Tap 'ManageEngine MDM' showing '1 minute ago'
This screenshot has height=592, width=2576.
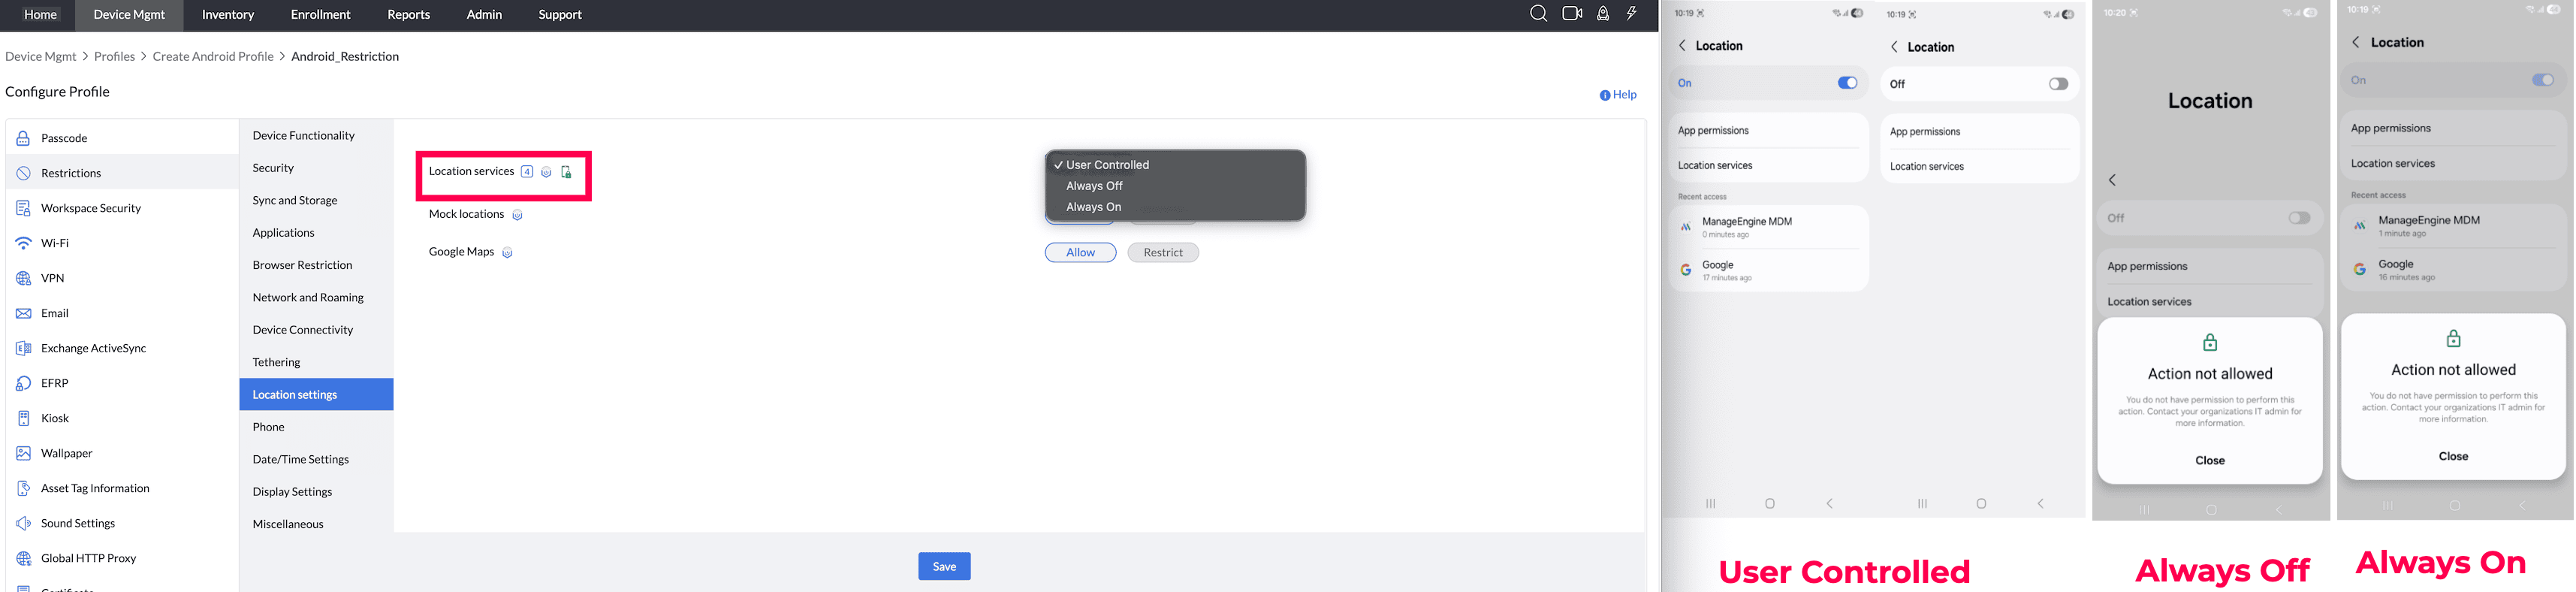pyautogui.click(x=2453, y=226)
